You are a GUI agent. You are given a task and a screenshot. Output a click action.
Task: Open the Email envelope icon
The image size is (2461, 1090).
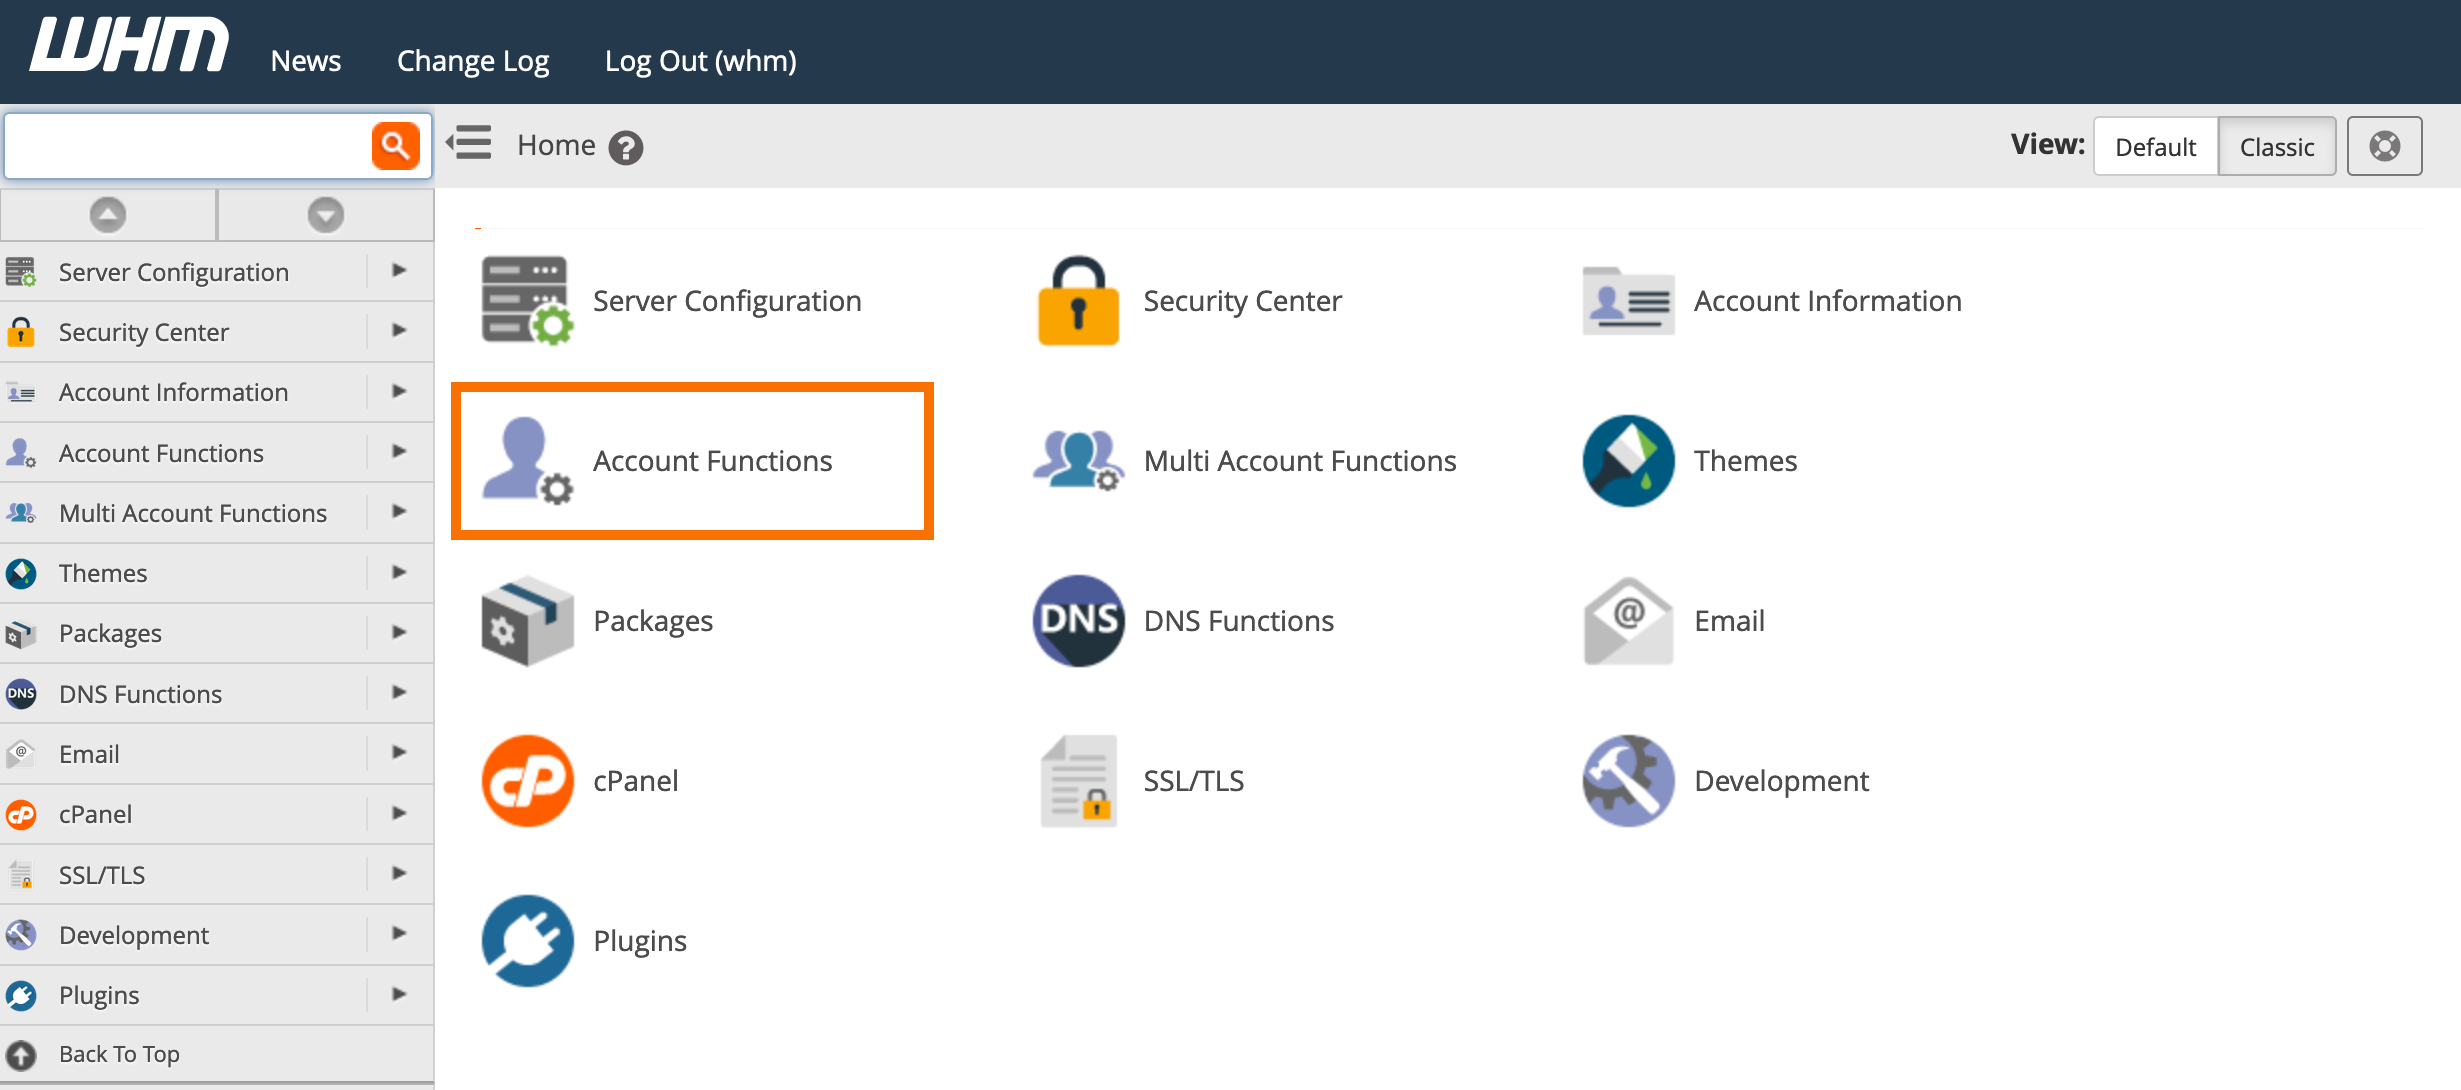(x=1628, y=620)
